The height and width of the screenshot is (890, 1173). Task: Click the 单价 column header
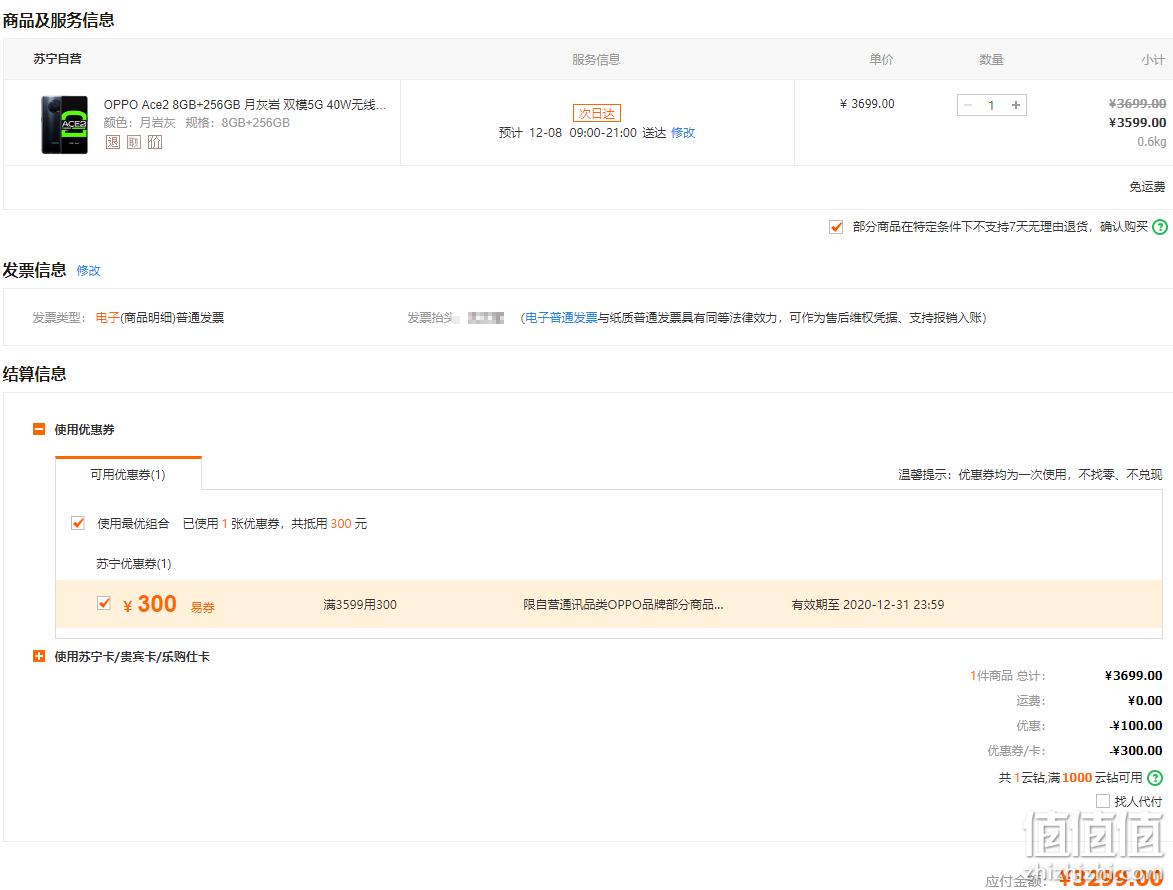pos(881,60)
